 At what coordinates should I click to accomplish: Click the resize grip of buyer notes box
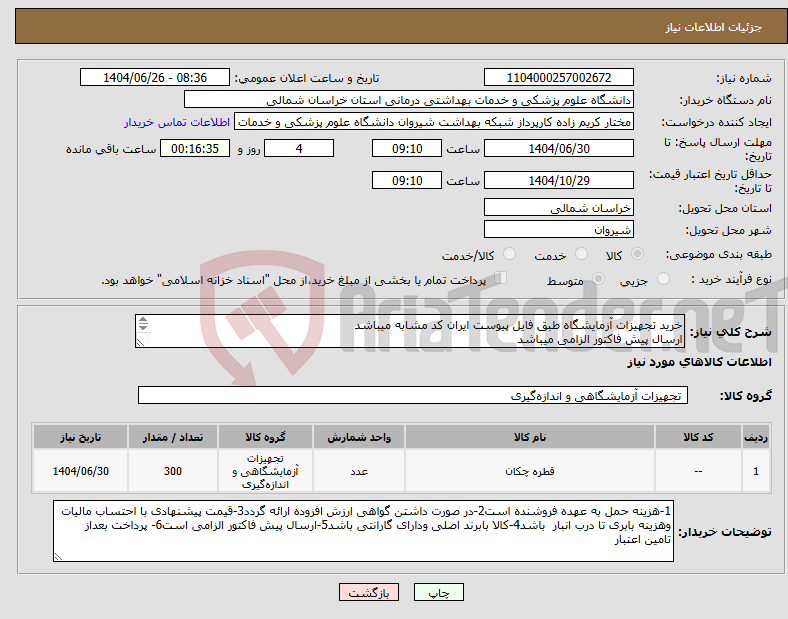58,556
